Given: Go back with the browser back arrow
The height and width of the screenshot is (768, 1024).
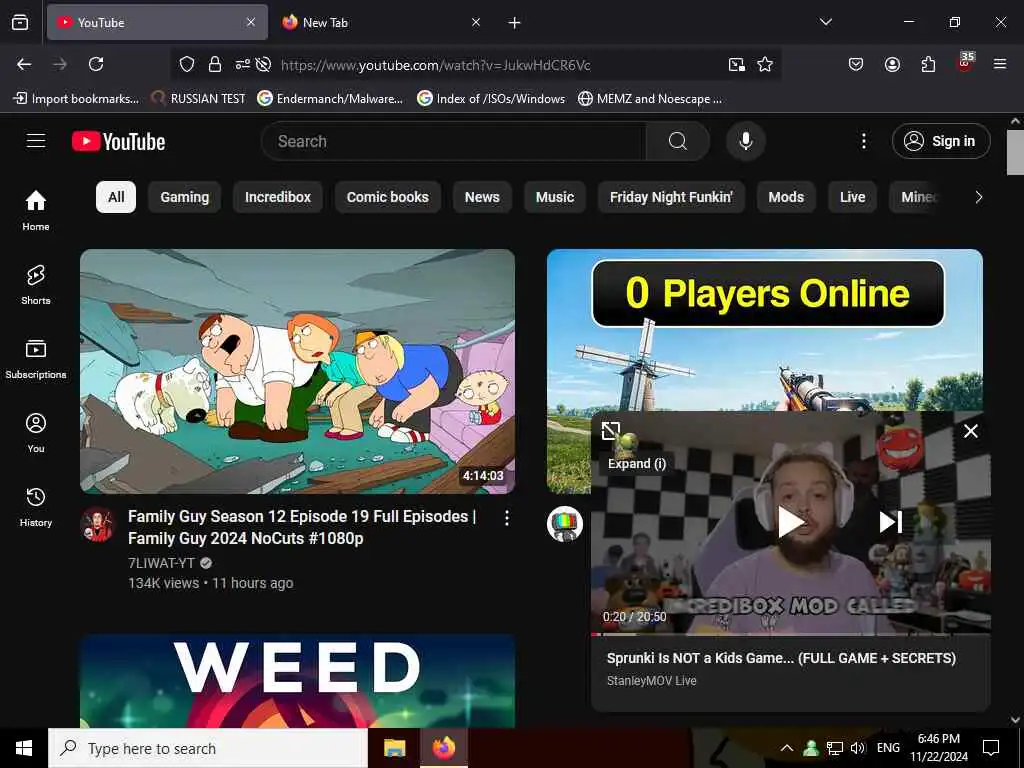Looking at the screenshot, I should pyautogui.click(x=24, y=64).
